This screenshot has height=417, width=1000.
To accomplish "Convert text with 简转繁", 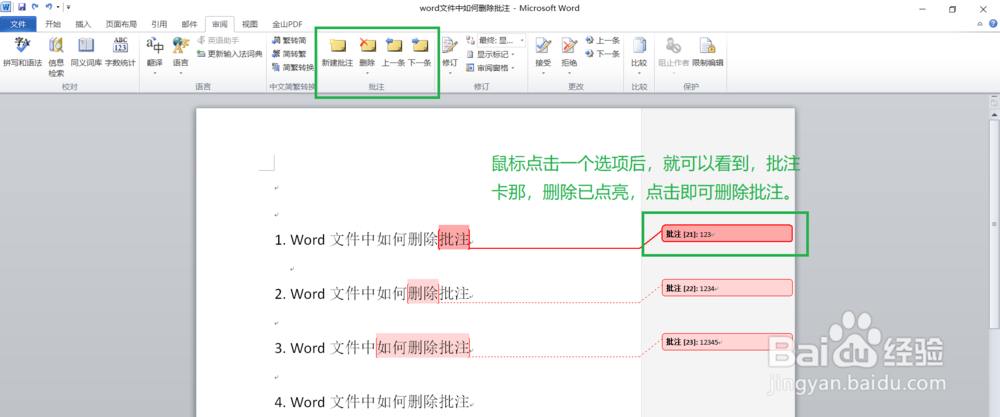I will (x=288, y=54).
